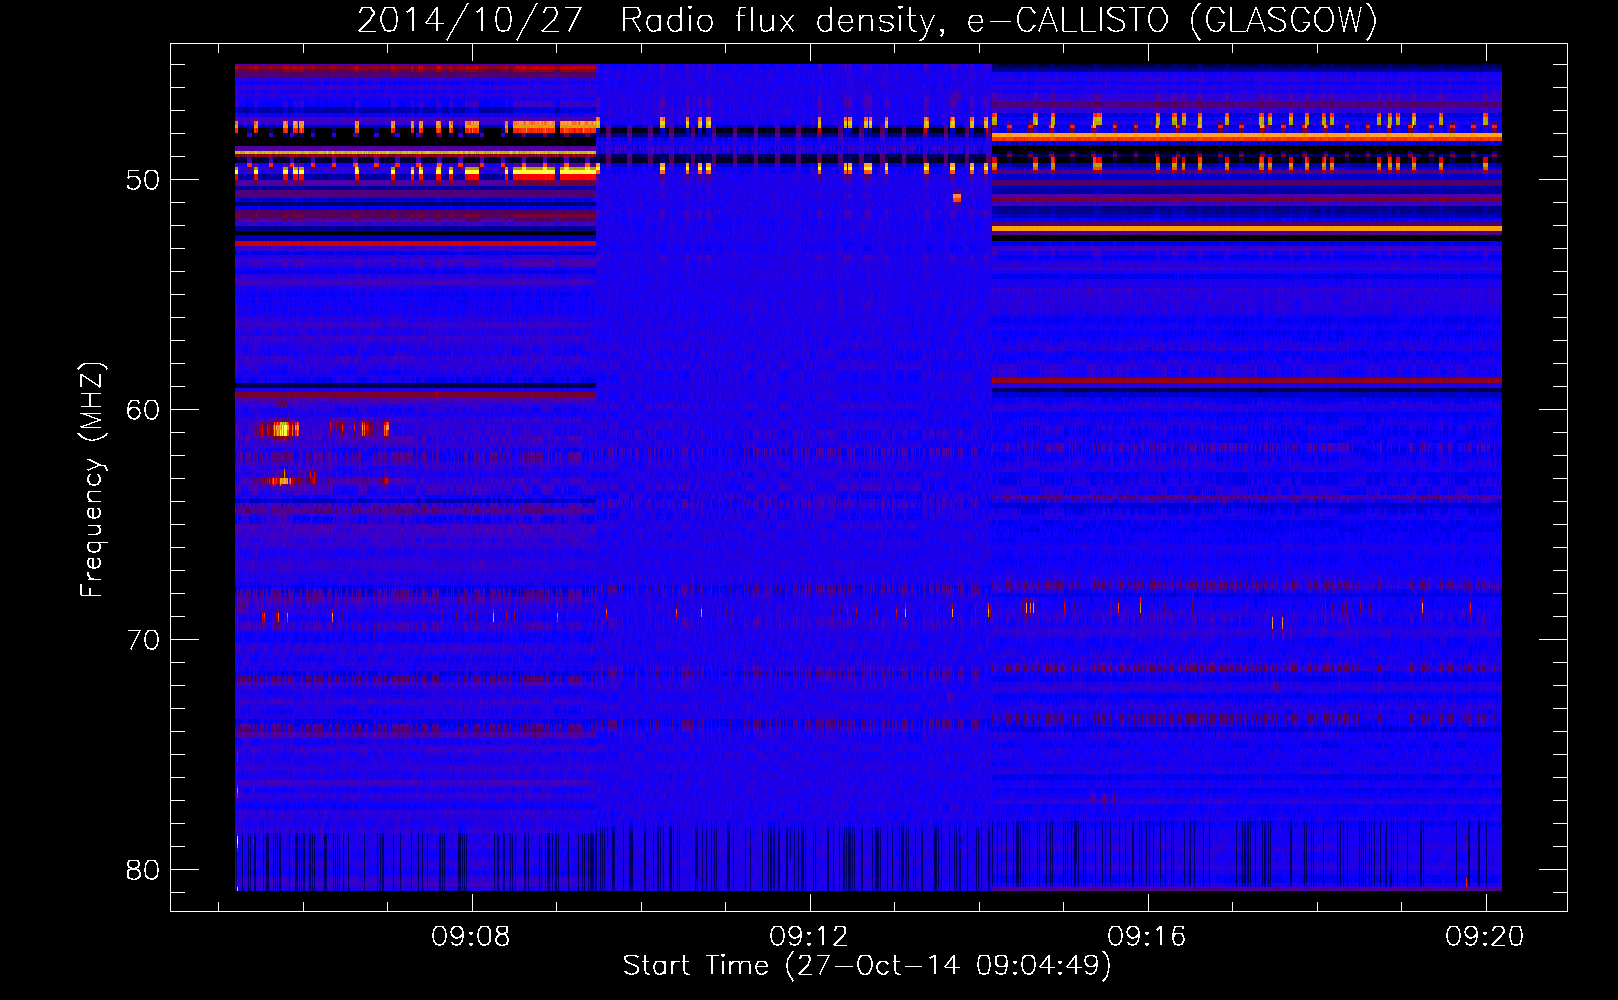The image size is (1618, 1000).
Task: Click the isolated orange spot near 51 MHz
Action: pyautogui.click(x=957, y=198)
